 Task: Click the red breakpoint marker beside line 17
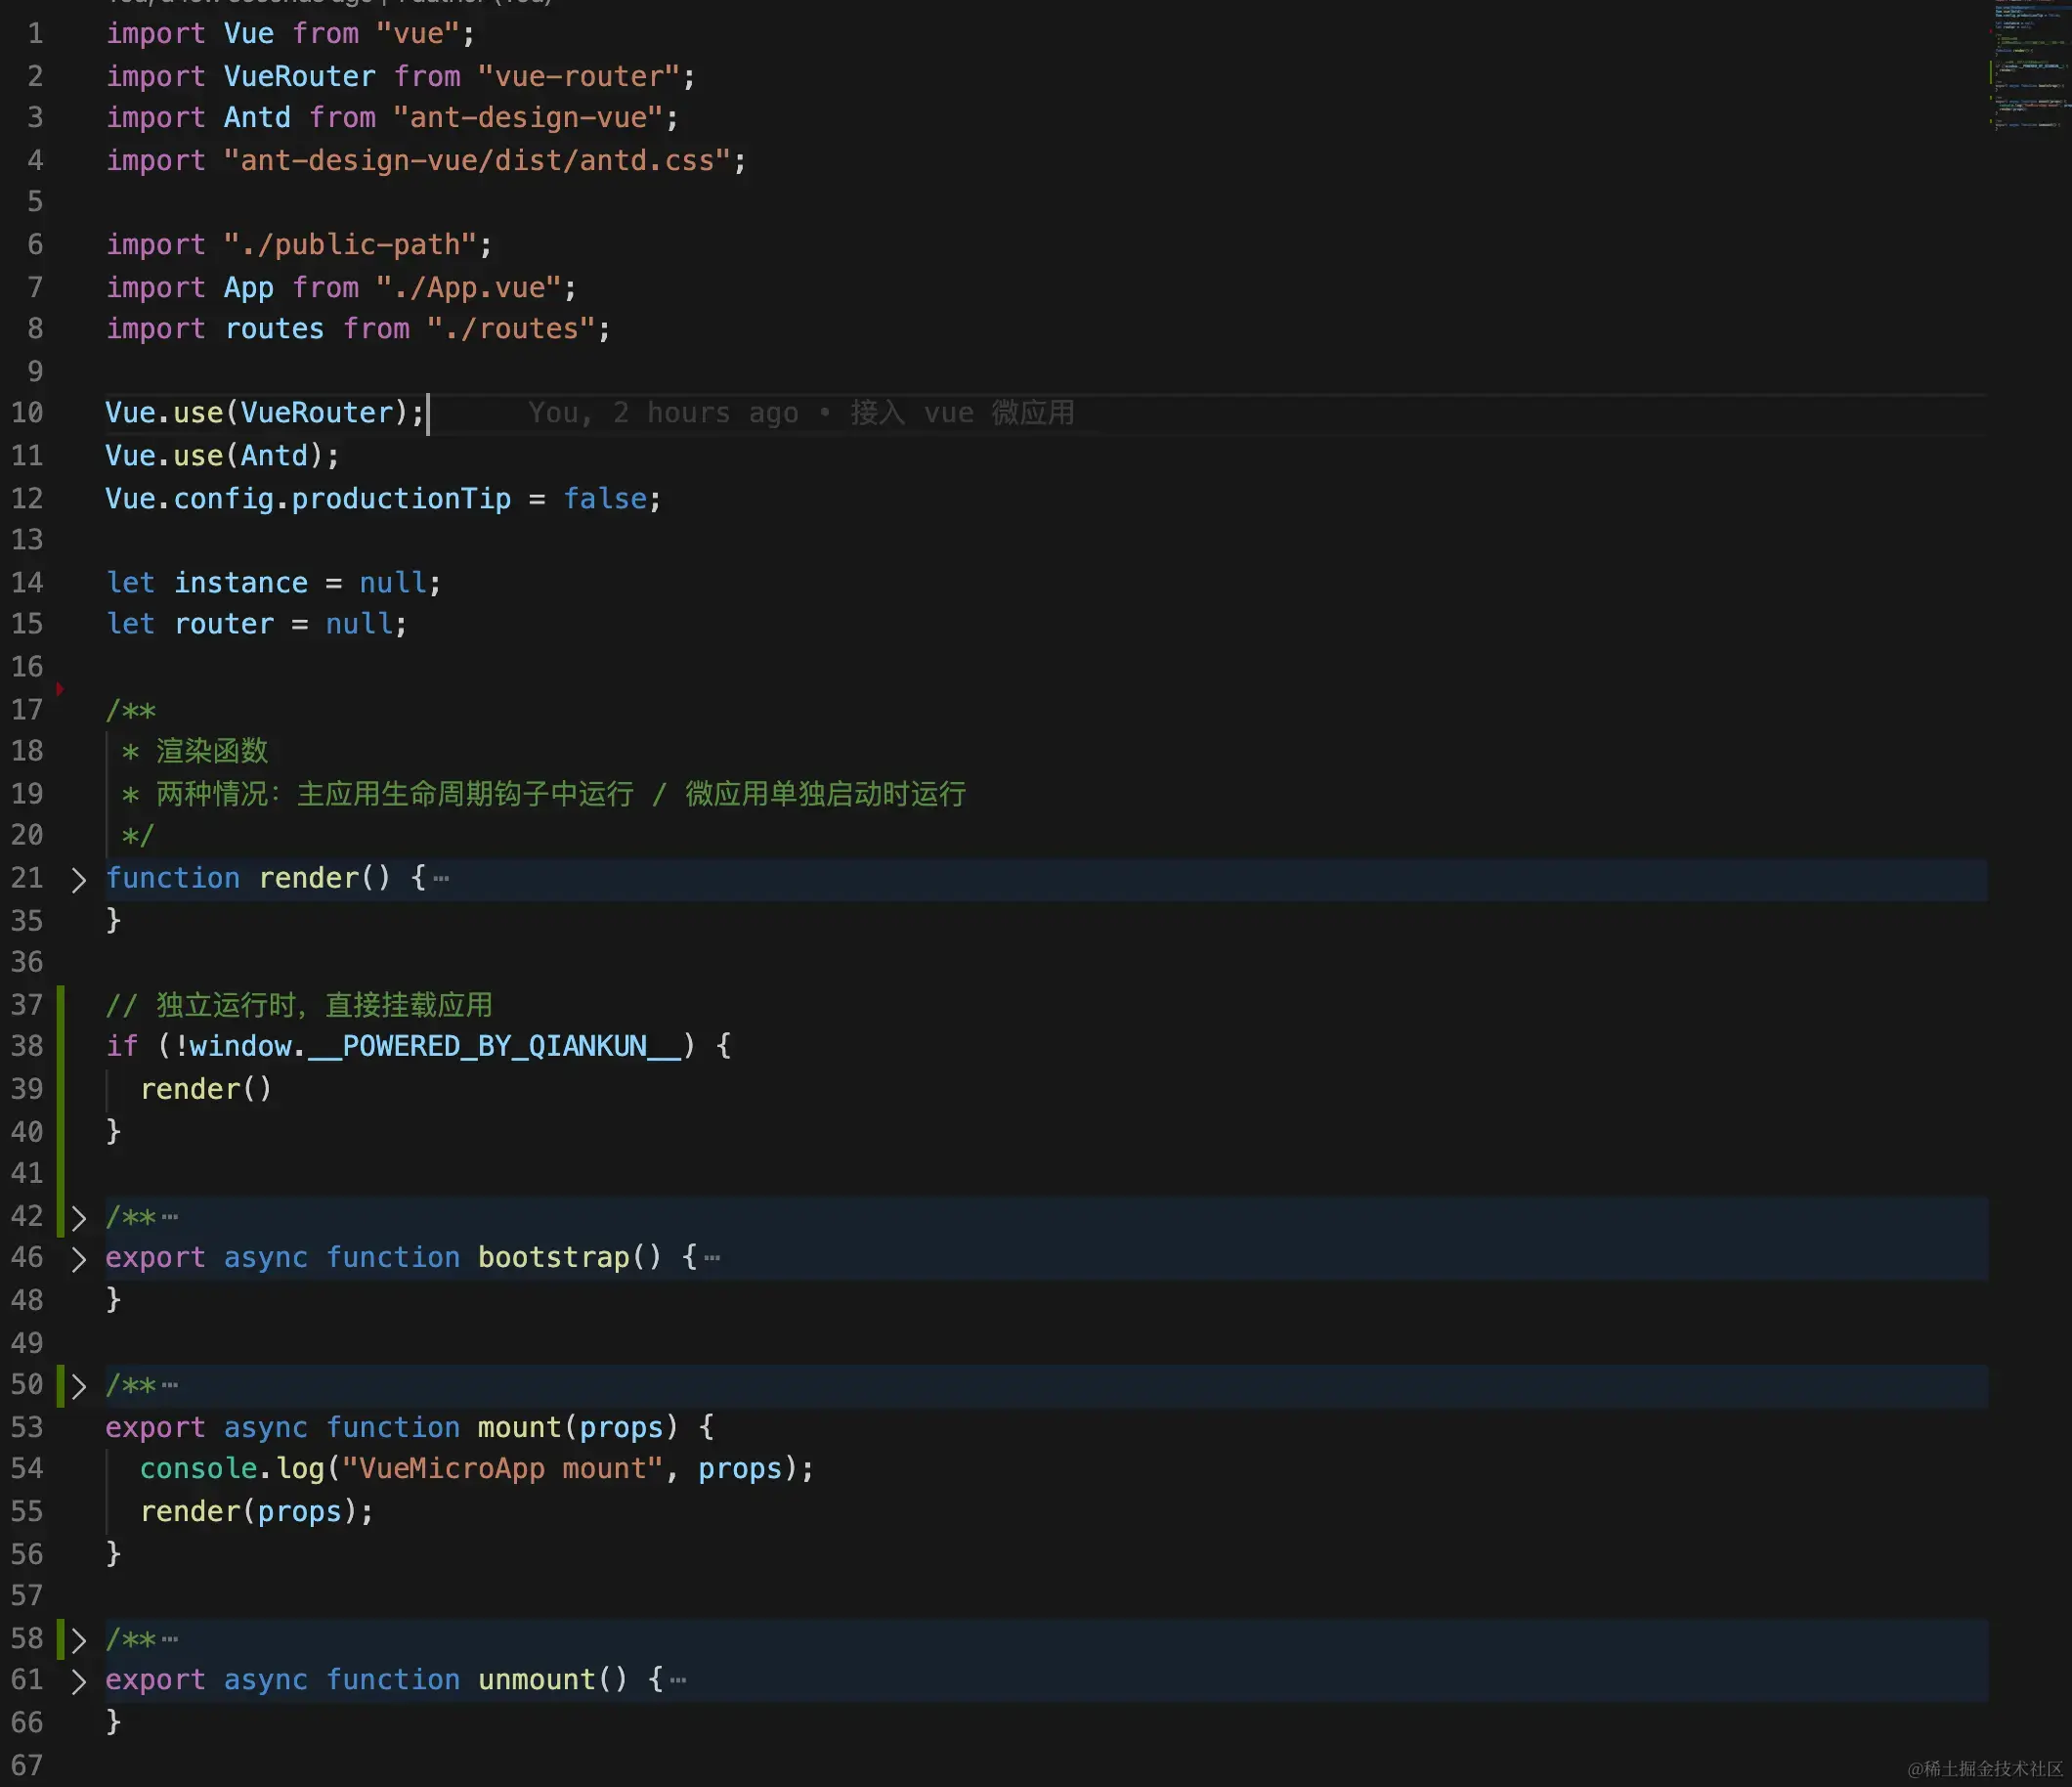(x=60, y=688)
